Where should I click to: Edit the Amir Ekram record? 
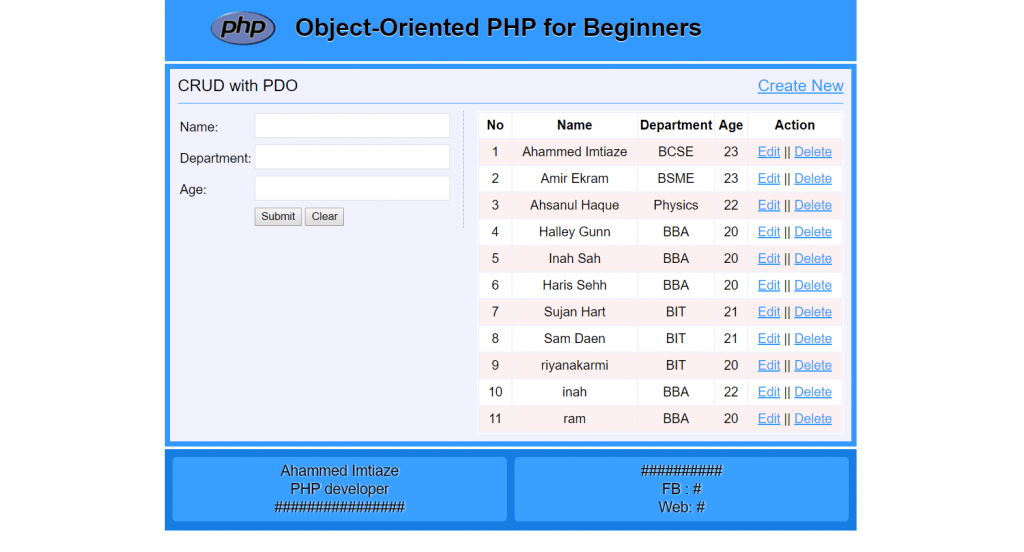tap(769, 178)
